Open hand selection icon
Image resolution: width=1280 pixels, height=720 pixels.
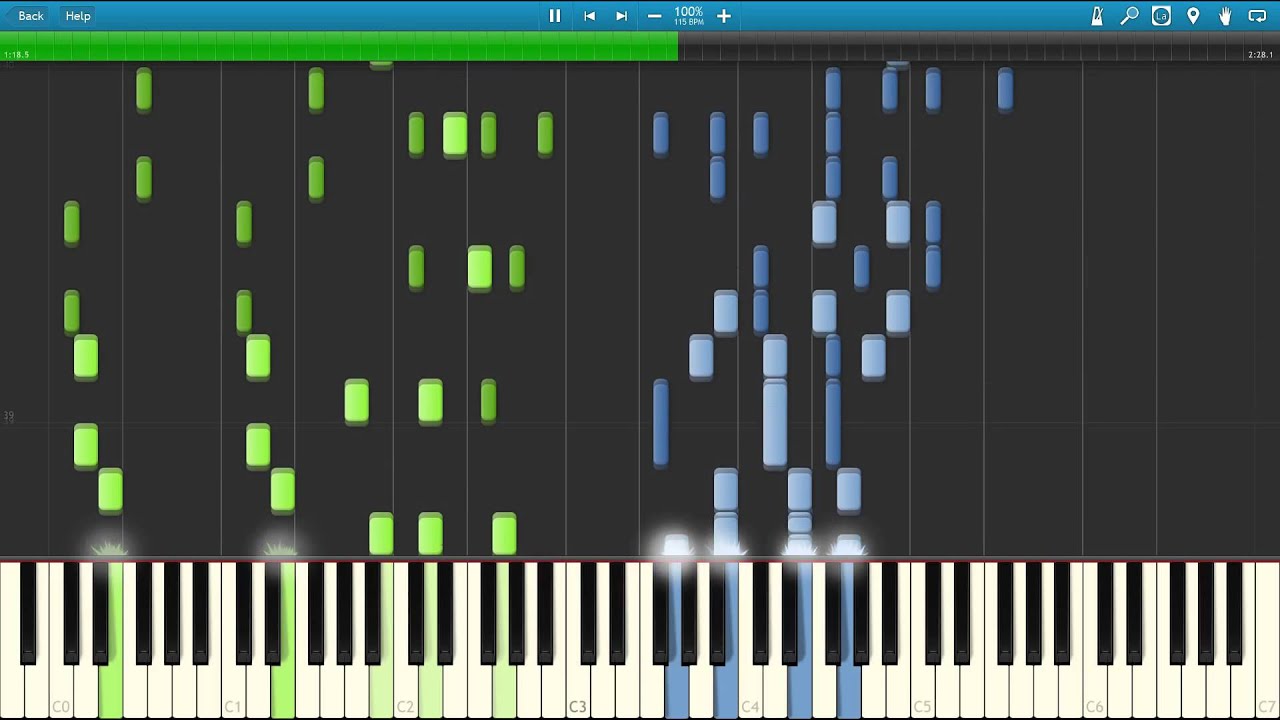pyautogui.click(x=1225, y=16)
